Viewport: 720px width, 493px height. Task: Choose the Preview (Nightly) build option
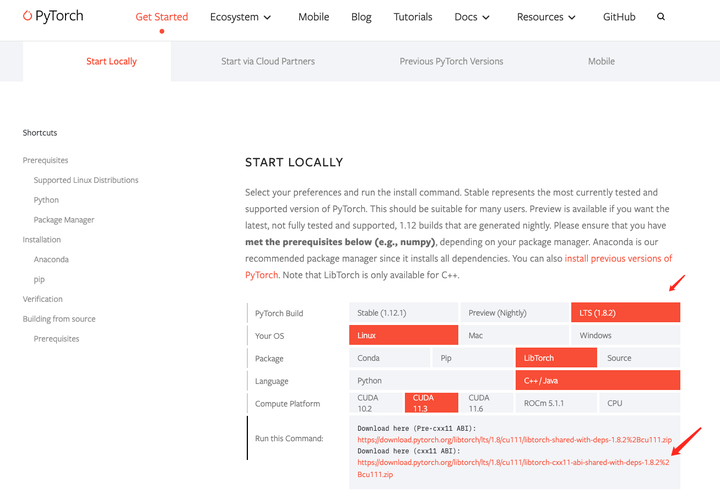(x=514, y=313)
